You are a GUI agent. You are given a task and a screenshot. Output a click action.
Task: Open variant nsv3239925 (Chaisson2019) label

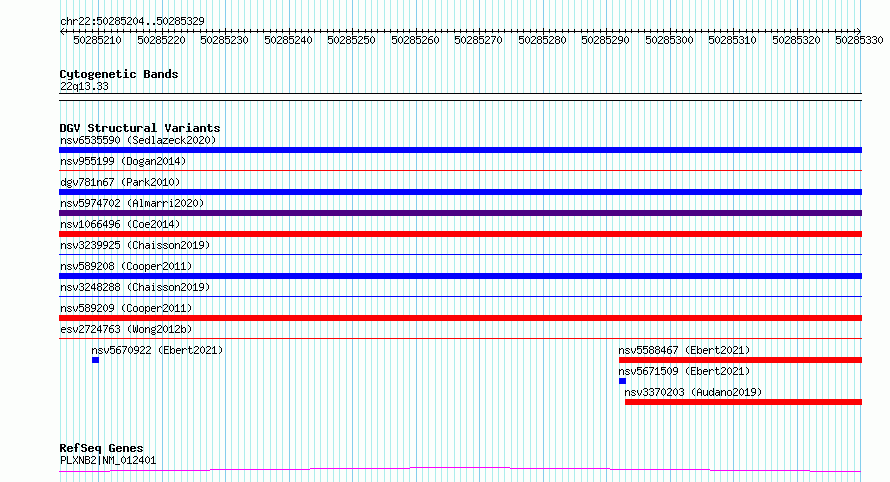point(135,245)
